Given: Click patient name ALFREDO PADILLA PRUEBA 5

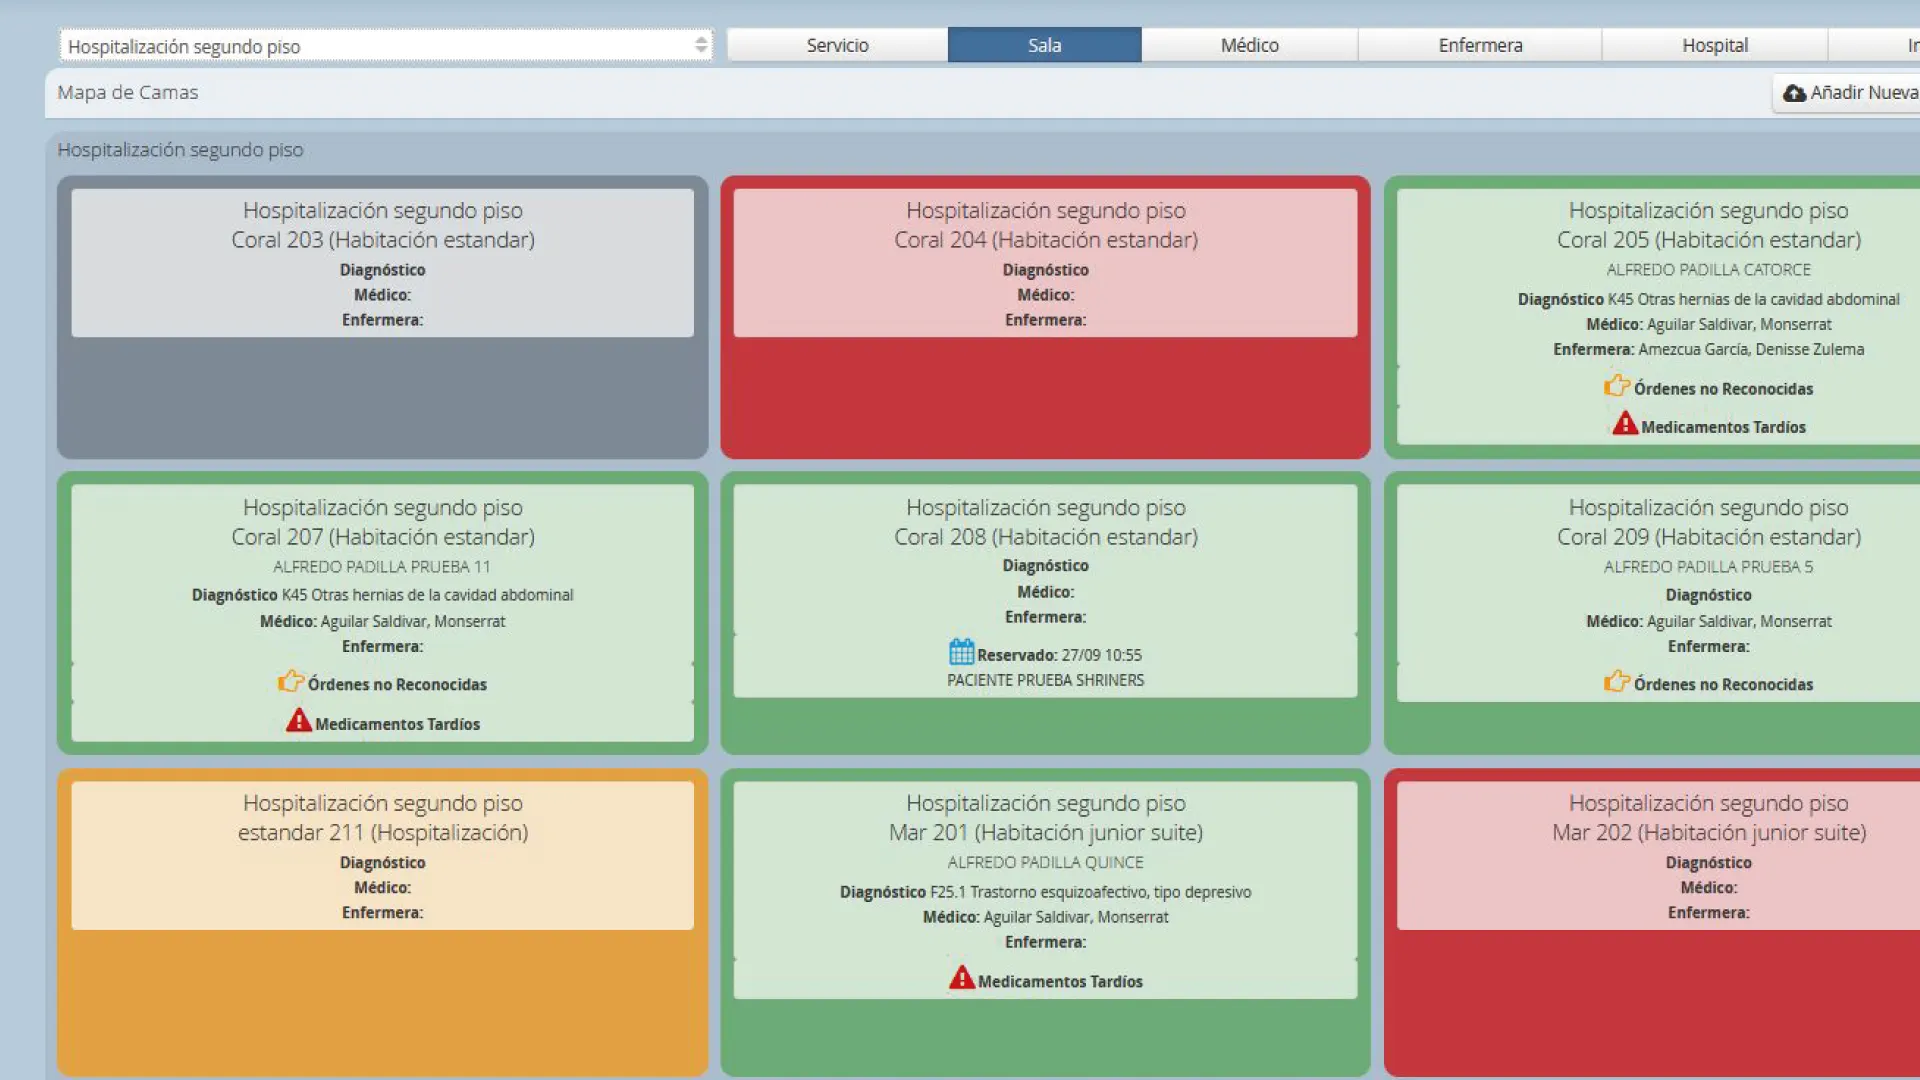Looking at the screenshot, I should pyautogui.click(x=1708, y=567).
